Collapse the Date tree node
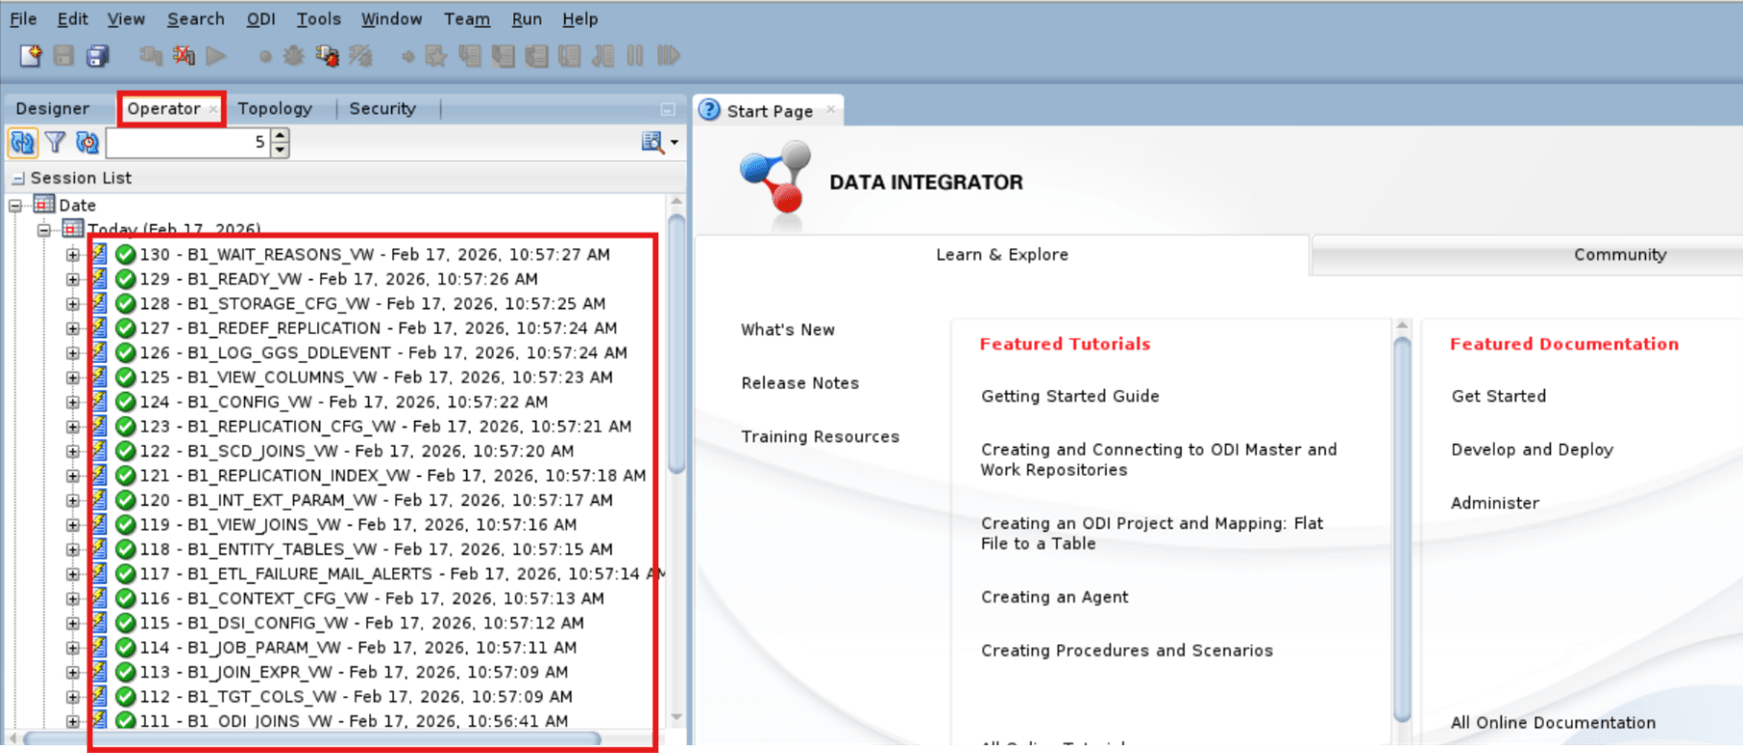1743x753 pixels. pos(15,205)
